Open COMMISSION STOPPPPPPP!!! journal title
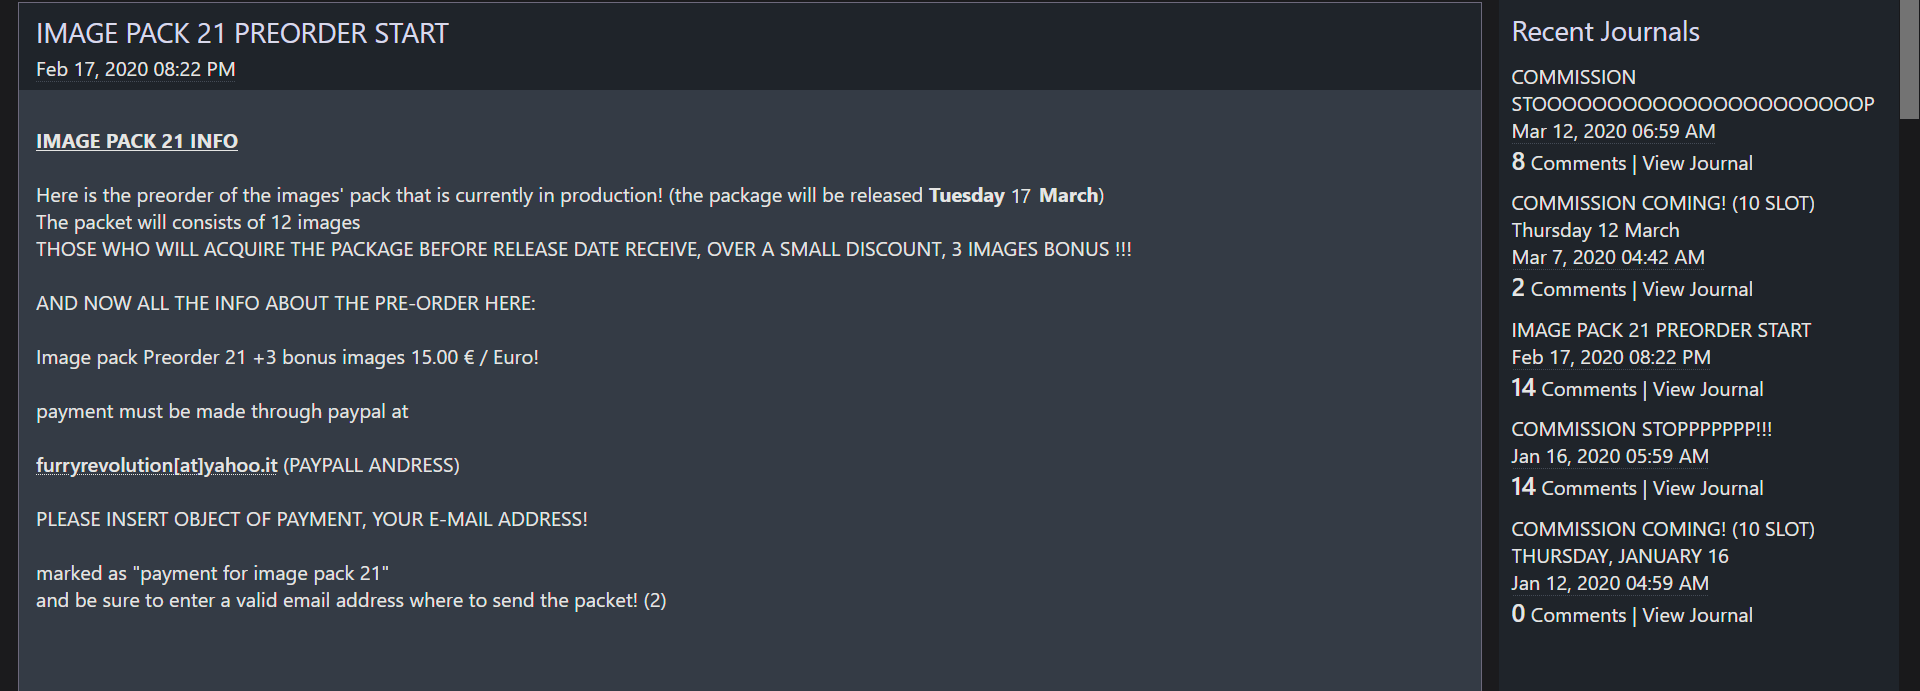The height and width of the screenshot is (691, 1920). coord(1642,429)
